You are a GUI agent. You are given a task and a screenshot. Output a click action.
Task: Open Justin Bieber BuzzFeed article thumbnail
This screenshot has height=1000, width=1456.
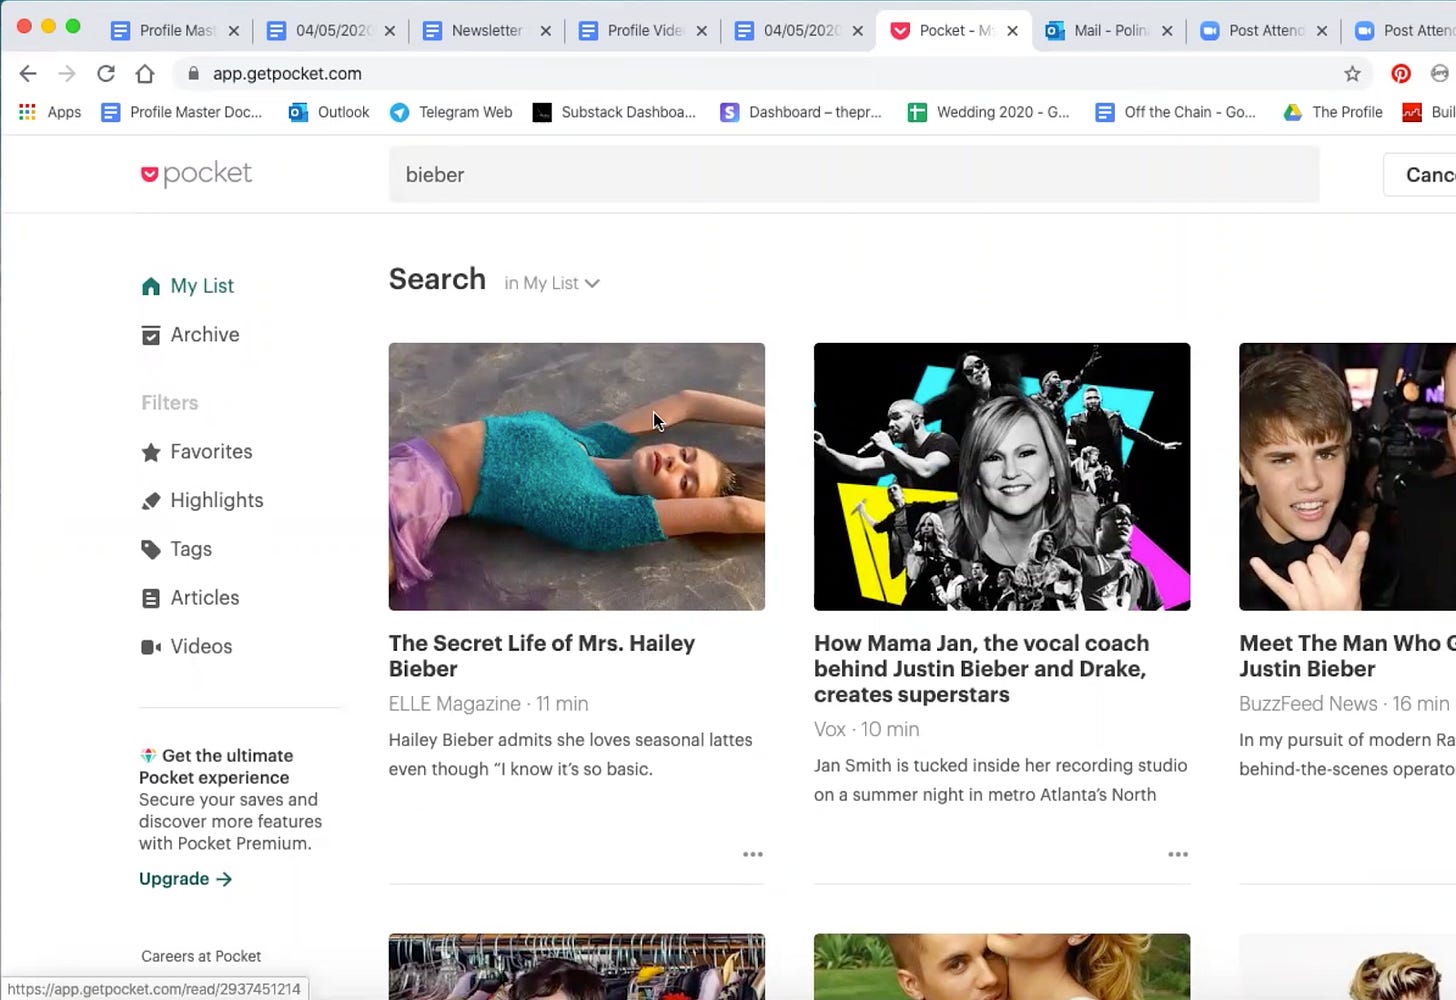click(x=1347, y=476)
